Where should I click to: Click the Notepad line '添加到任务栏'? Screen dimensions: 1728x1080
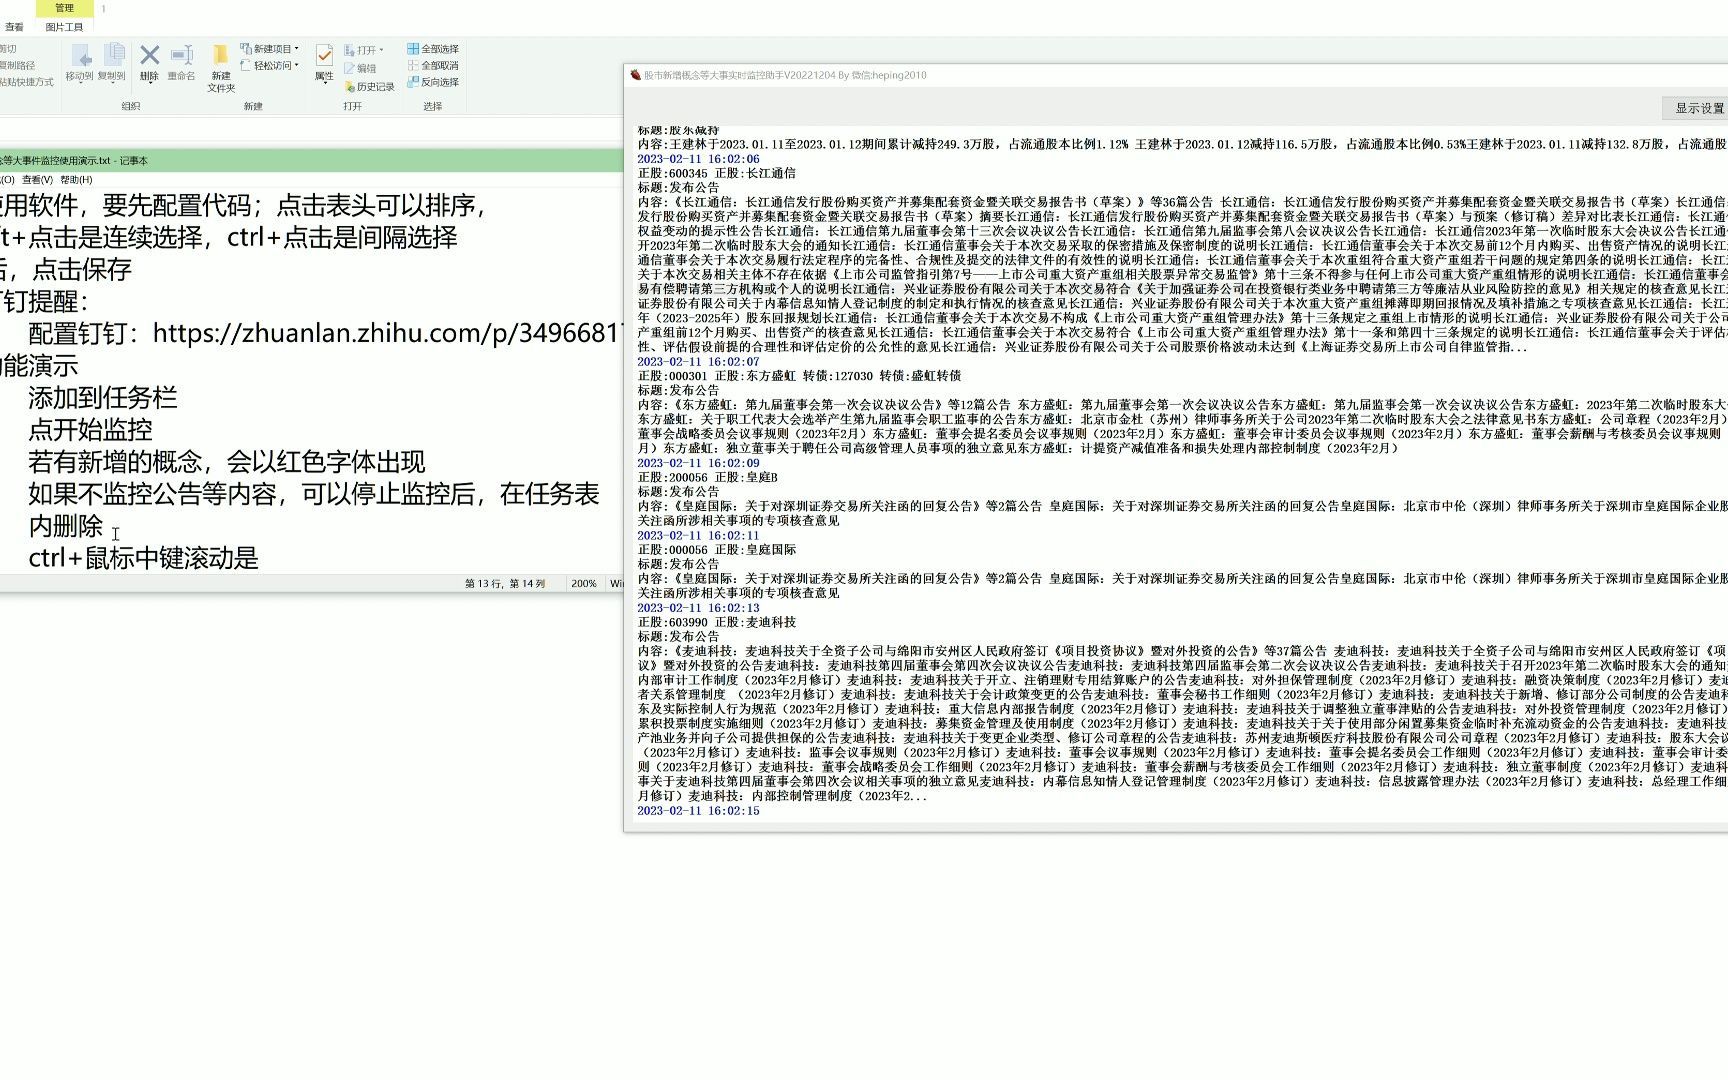pos(103,398)
